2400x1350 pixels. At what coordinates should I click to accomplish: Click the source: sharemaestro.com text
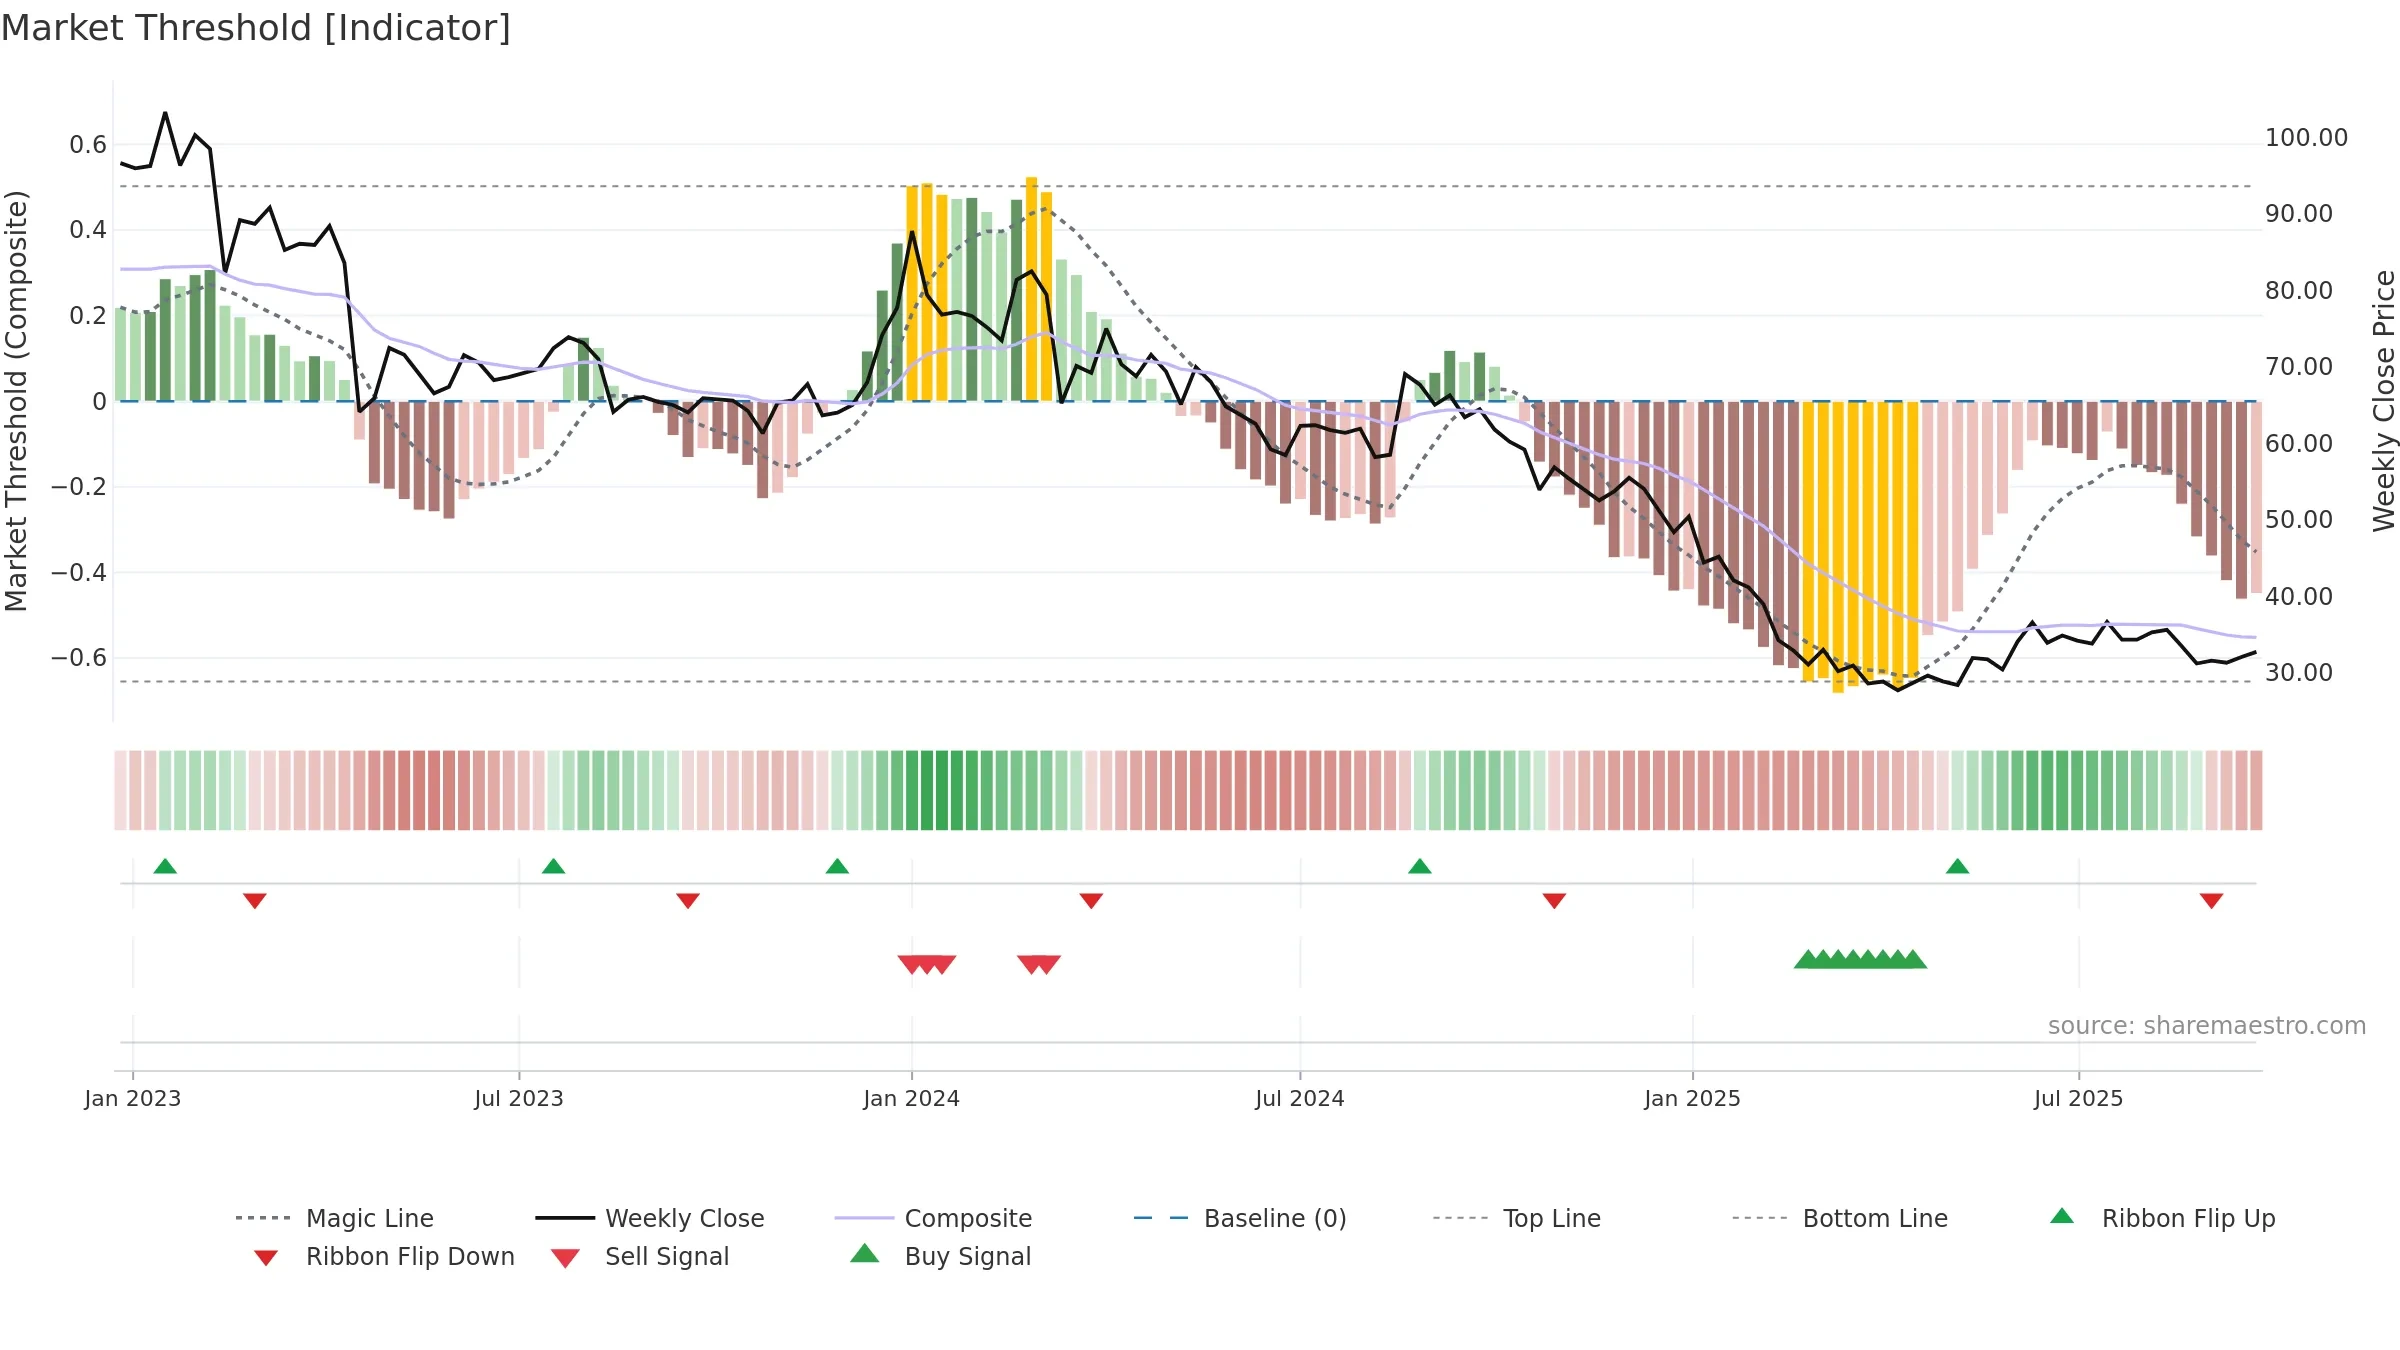click(x=2207, y=1026)
